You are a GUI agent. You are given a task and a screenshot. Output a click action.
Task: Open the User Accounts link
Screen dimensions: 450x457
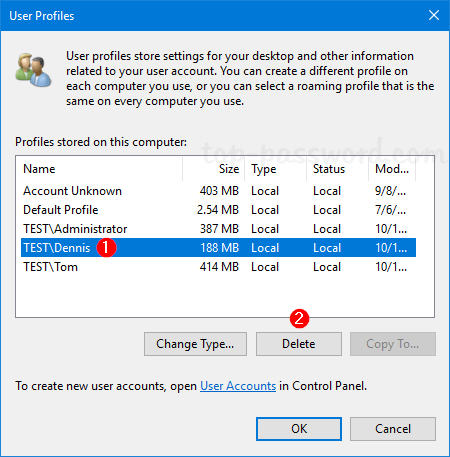click(x=238, y=386)
